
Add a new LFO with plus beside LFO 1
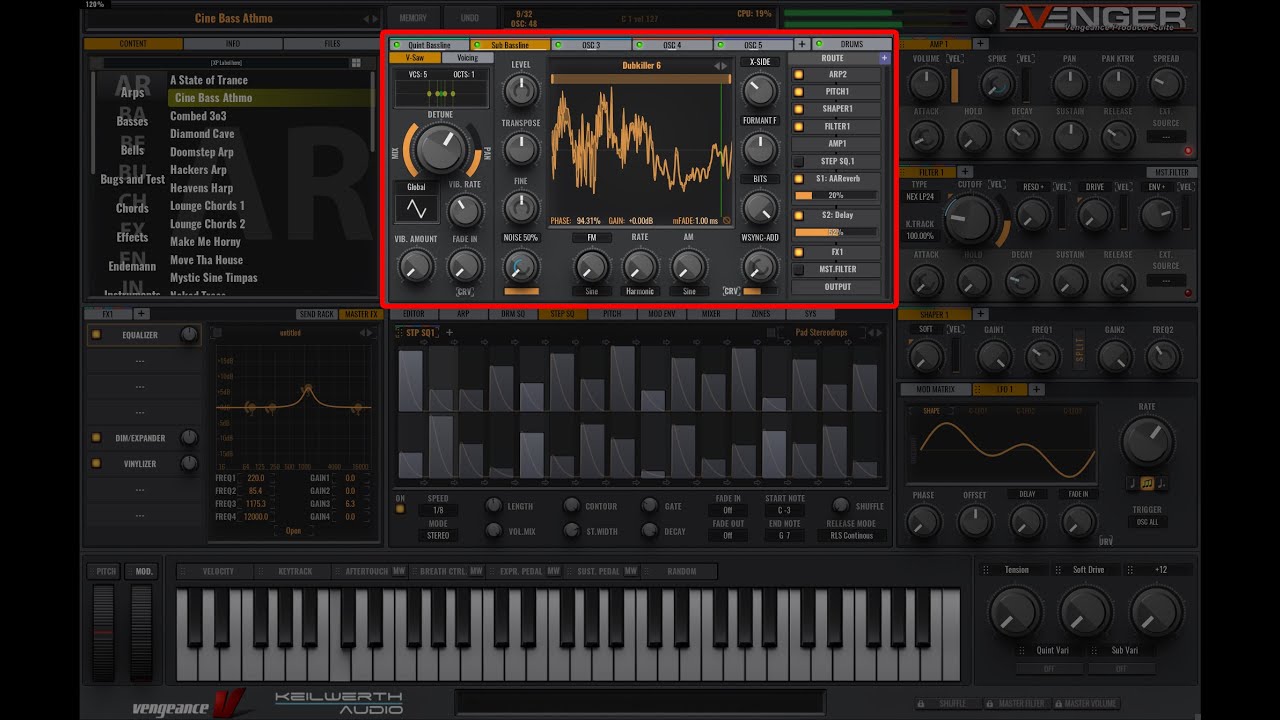1037,389
